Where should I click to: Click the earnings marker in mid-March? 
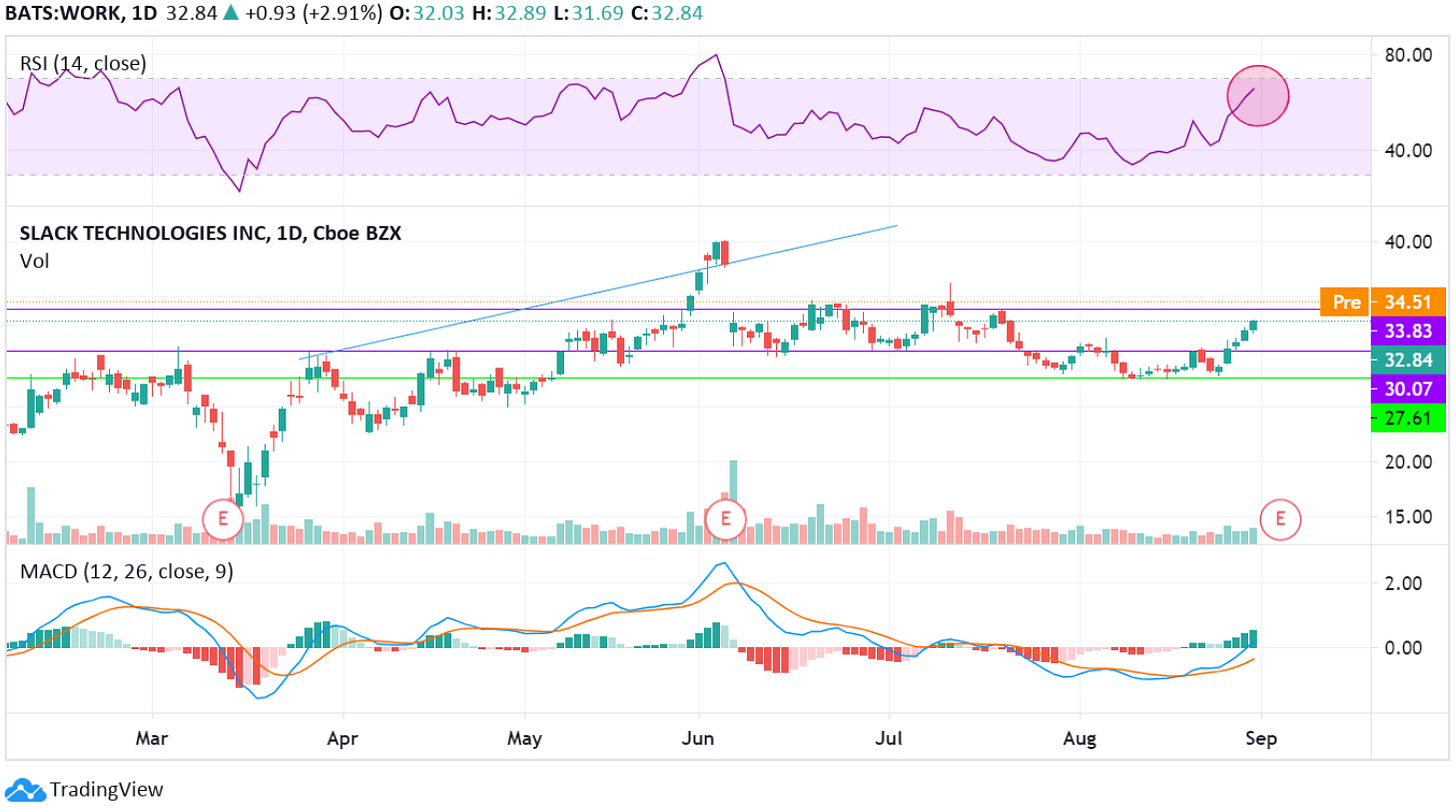[222, 518]
